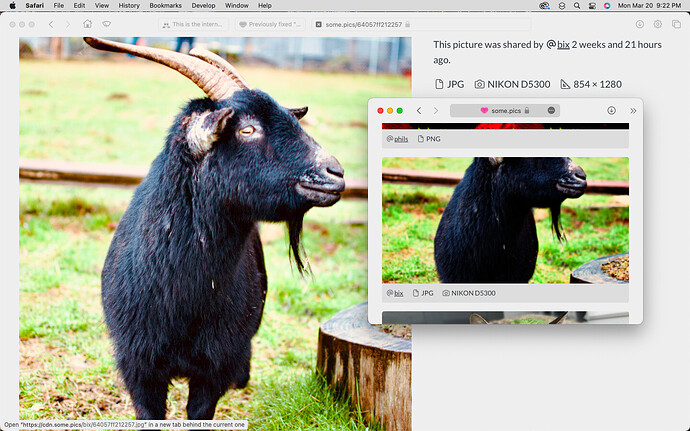Open the large goat photo in background window
The image size is (690, 431).
[215, 234]
